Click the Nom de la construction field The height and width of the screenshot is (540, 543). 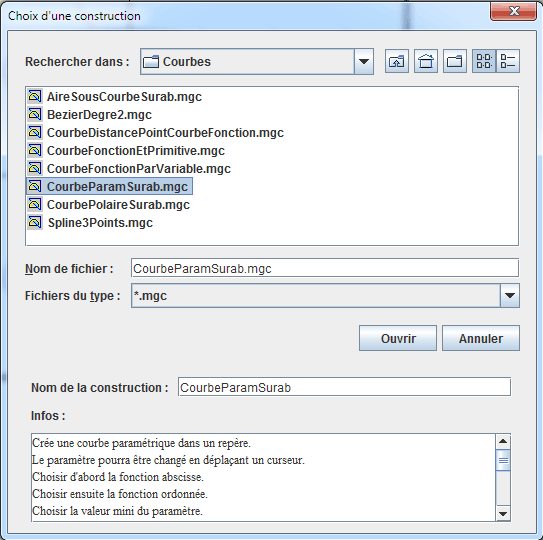pyautogui.click(x=344, y=387)
